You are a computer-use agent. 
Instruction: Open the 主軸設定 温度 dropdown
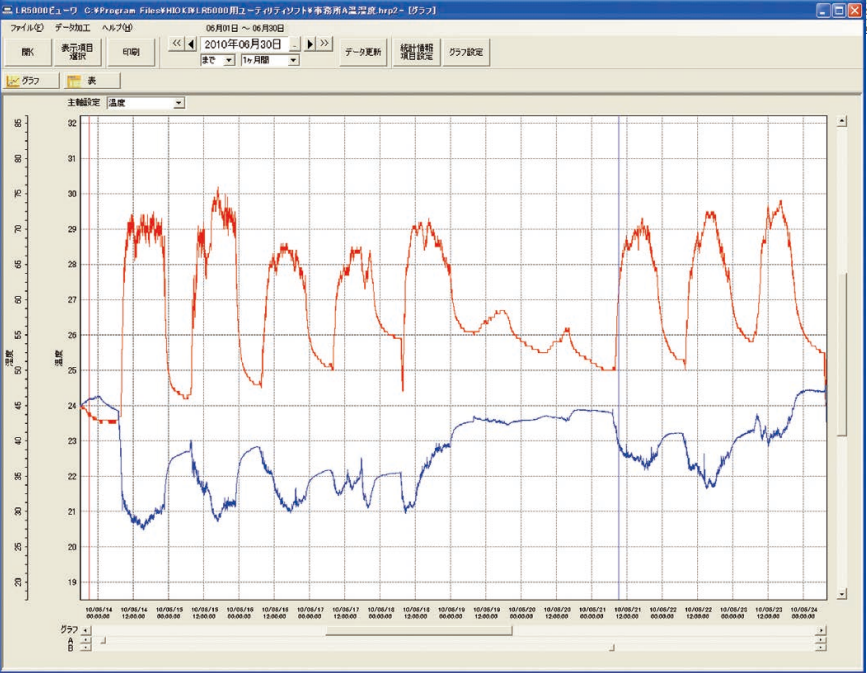click(179, 102)
